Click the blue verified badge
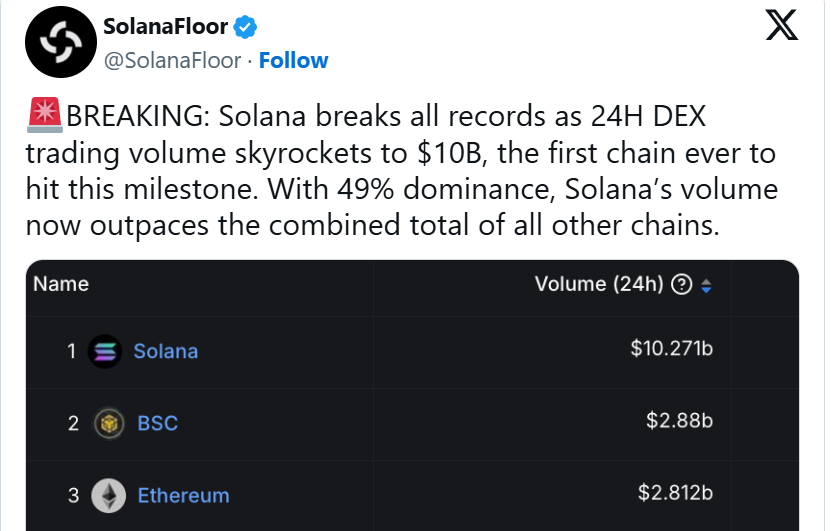Viewport: 831px width, 531px height. [245, 27]
